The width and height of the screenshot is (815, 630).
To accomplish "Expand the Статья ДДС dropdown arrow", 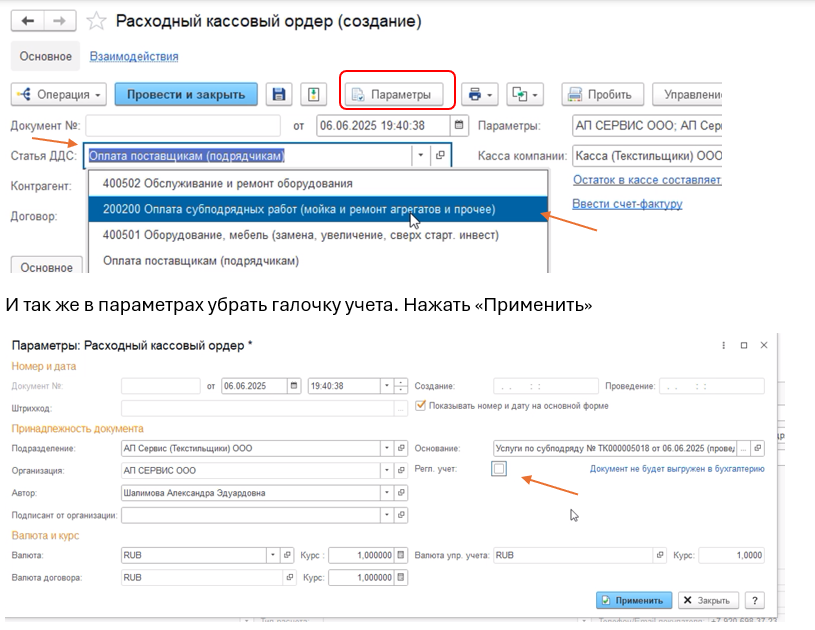I will (421, 156).
